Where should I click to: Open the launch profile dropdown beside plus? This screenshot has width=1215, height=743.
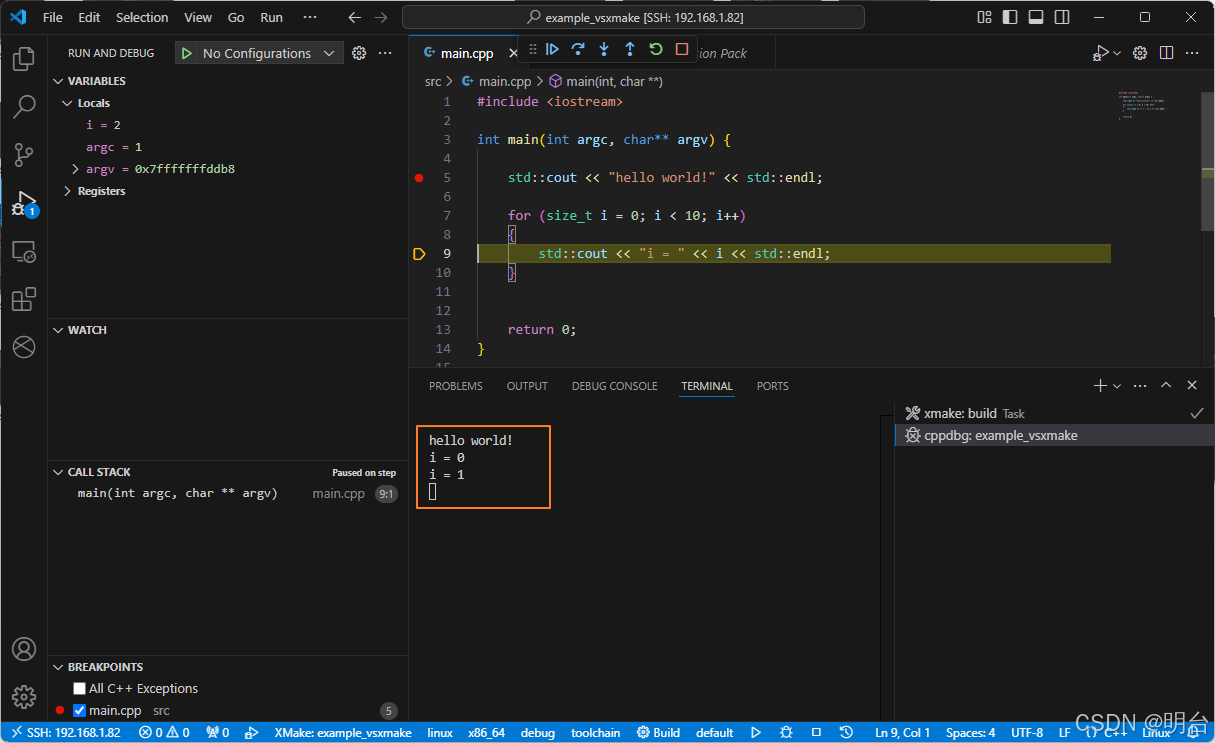click(x=1117, y=385)
